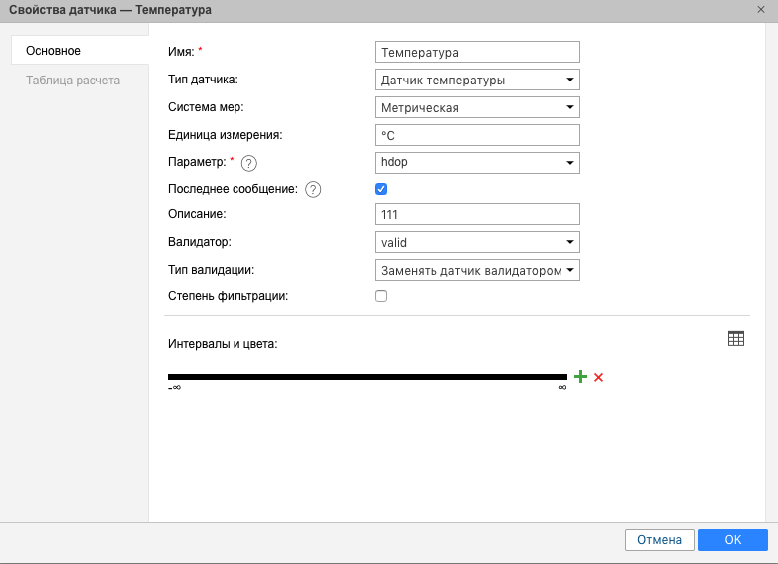Add a new interval with green plus
778x564 pixels.
[x=580, y=377]
